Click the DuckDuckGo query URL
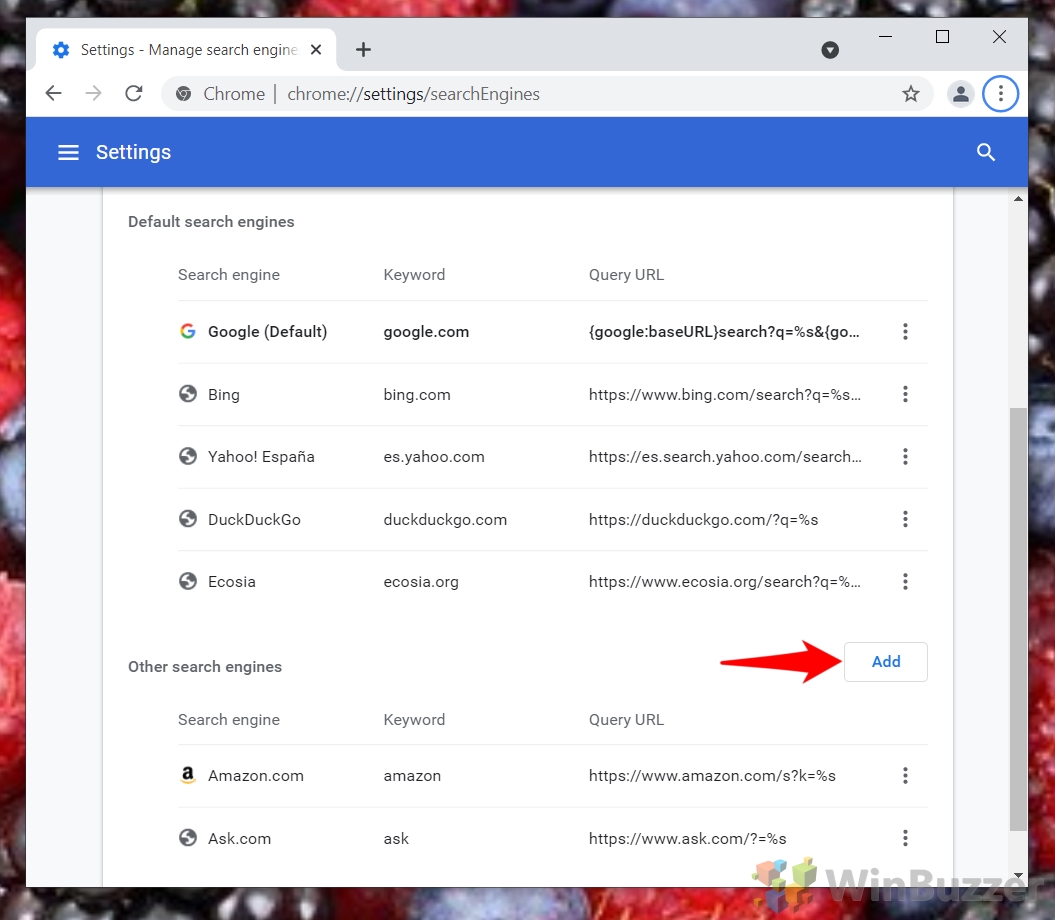Image resolution: width=1055 pixels, height=920 pixels. (x=703, y=520)
